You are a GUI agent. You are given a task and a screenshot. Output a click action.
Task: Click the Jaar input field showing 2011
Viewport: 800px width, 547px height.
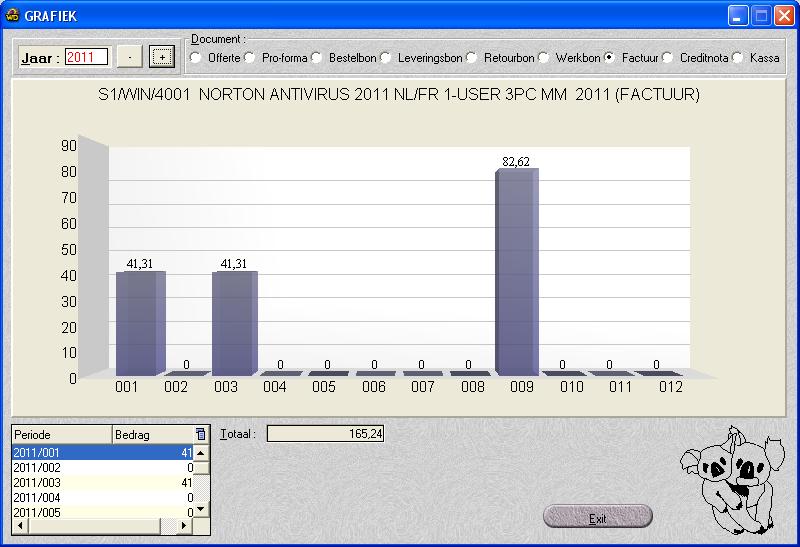[87, 57]
